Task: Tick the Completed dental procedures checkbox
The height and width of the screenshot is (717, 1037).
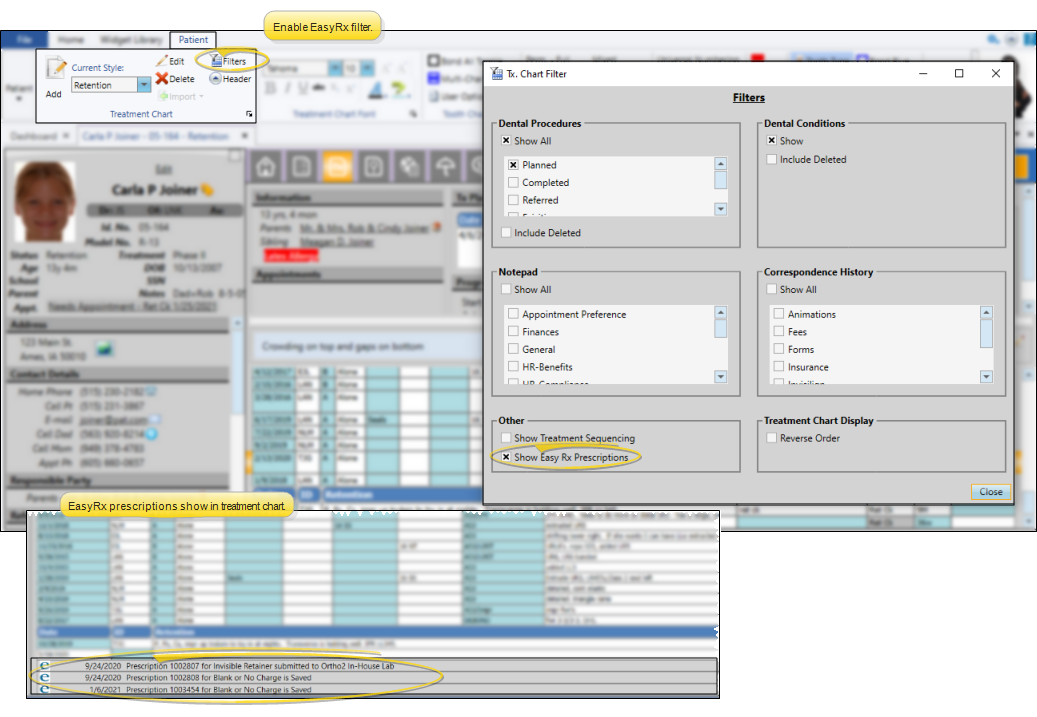Action: tap(513, 183)
